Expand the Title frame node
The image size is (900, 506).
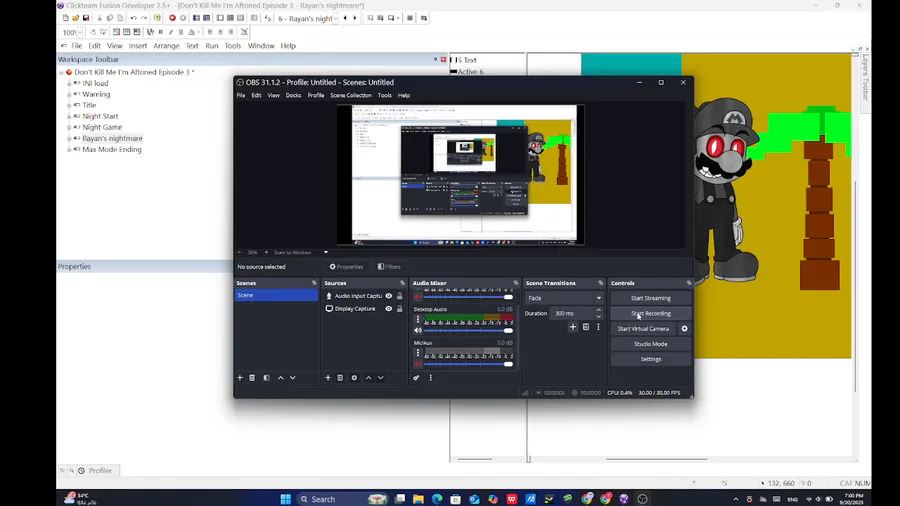point(69,106)
